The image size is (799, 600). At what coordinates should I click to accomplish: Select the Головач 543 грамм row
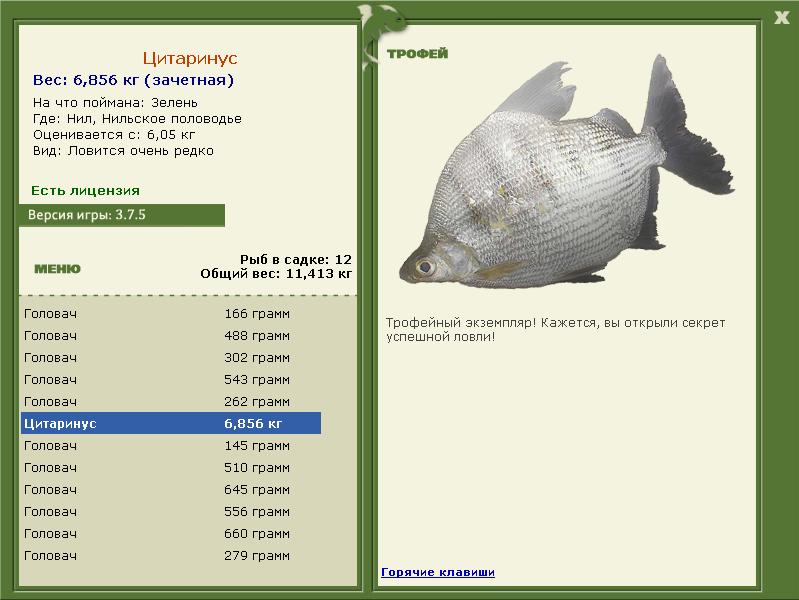pyautogui.click(x=171, y=379)
